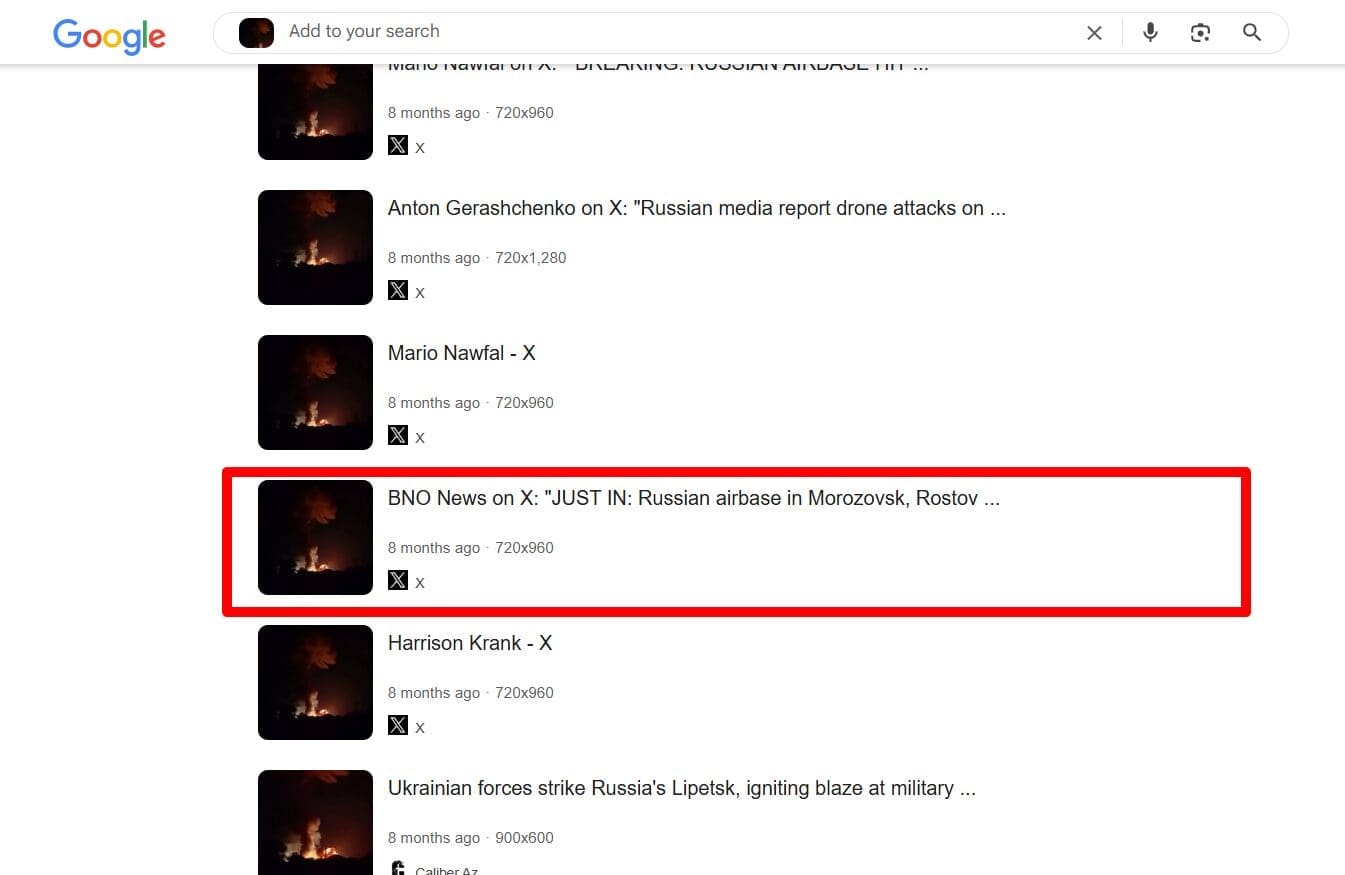Click the Anton Gerashchenko result thumbnail
This screenshot has width=1345, height=875.
(315, 247)
